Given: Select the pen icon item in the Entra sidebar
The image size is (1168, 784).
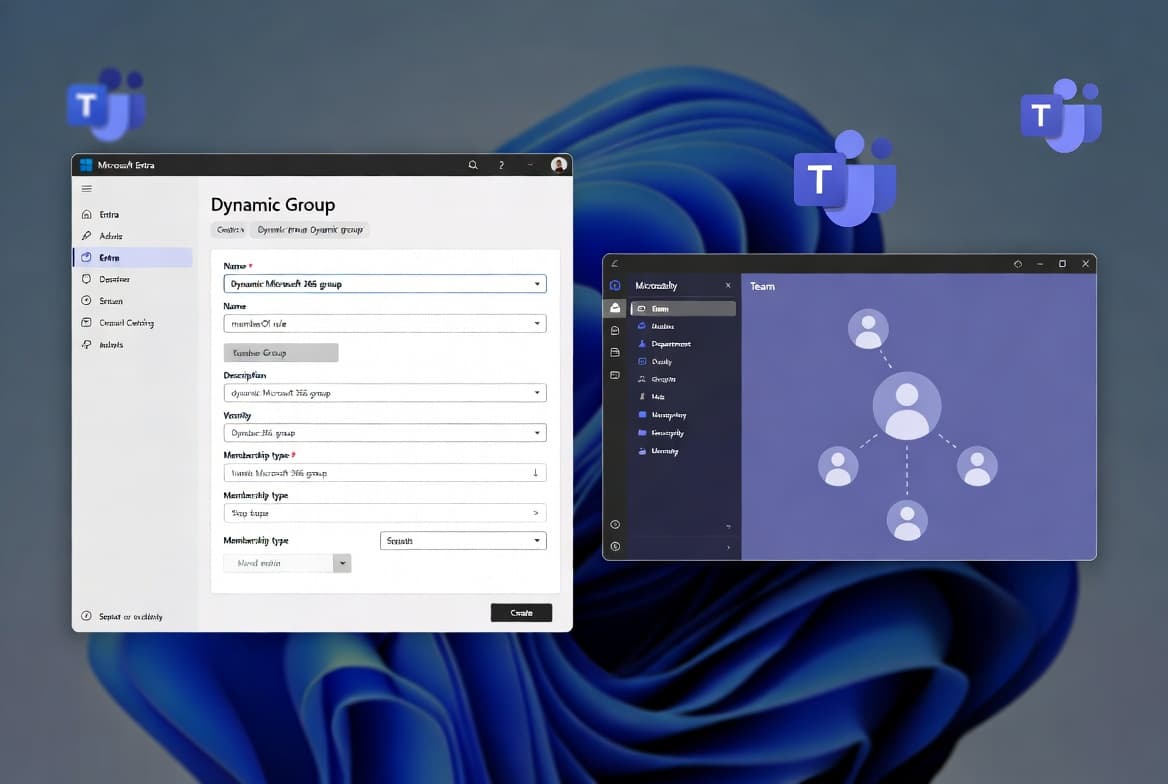Looking at the screenshot, I should click(133, 236).
